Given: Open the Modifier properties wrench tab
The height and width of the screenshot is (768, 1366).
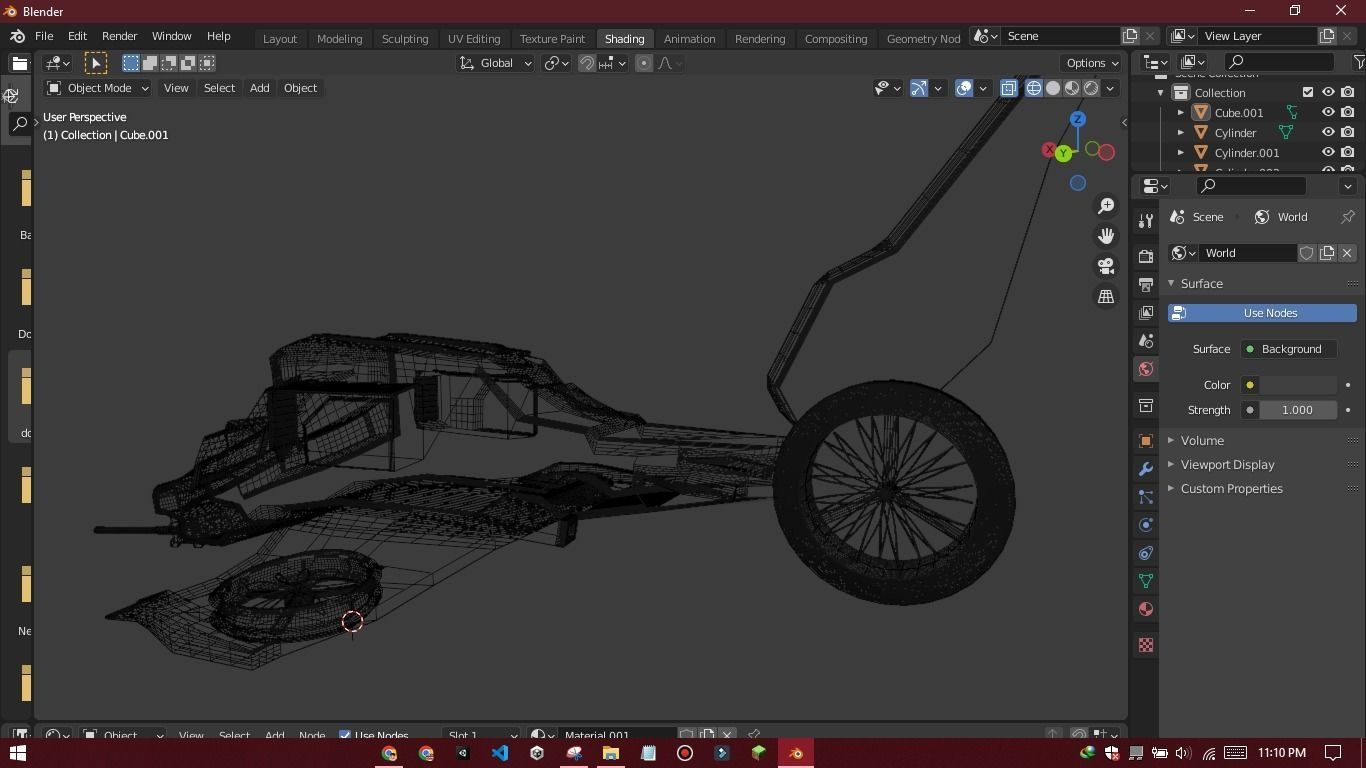Looking at the screenshot, I should click(x=1146, y=469).
